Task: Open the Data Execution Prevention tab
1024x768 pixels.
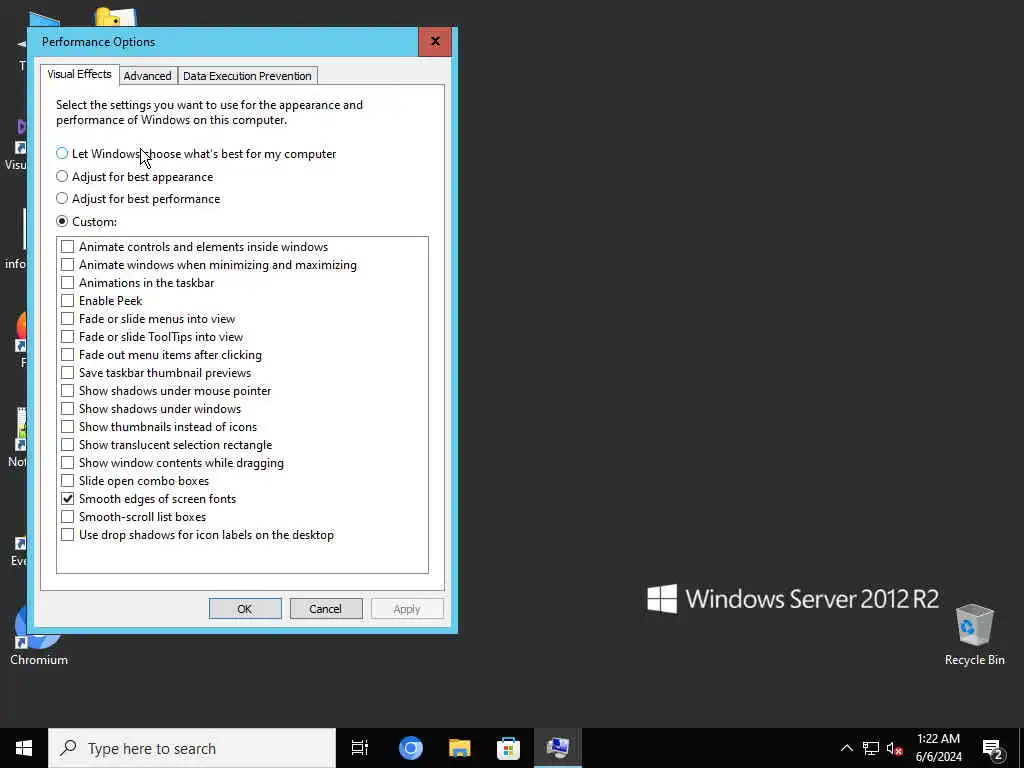Action: (247, 76)
